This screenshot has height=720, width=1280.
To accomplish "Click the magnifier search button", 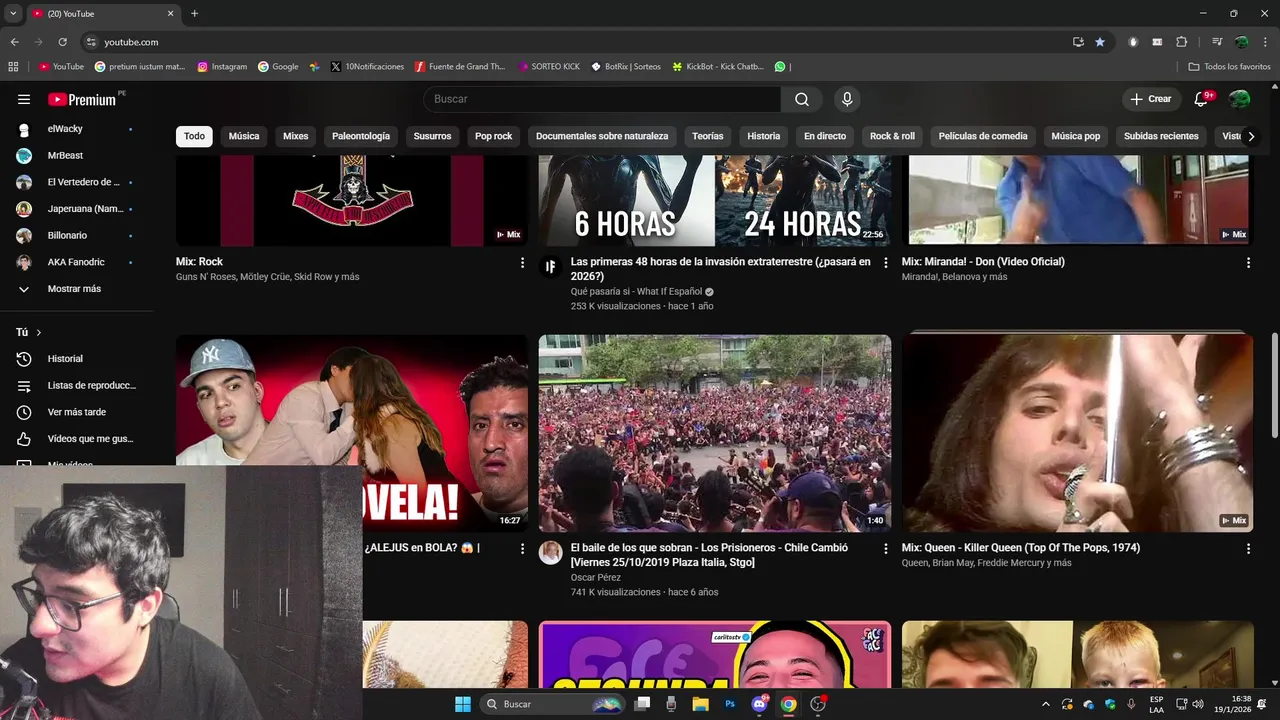I will point(802,99).
